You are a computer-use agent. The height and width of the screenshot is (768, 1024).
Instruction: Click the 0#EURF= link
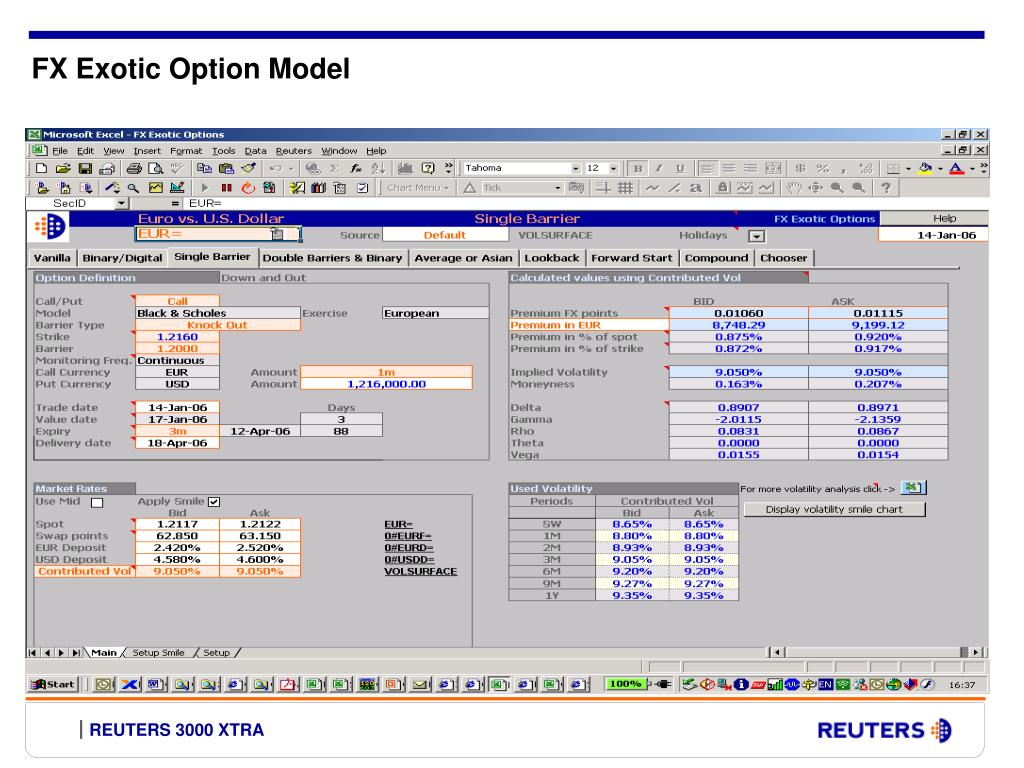point(408,536)
